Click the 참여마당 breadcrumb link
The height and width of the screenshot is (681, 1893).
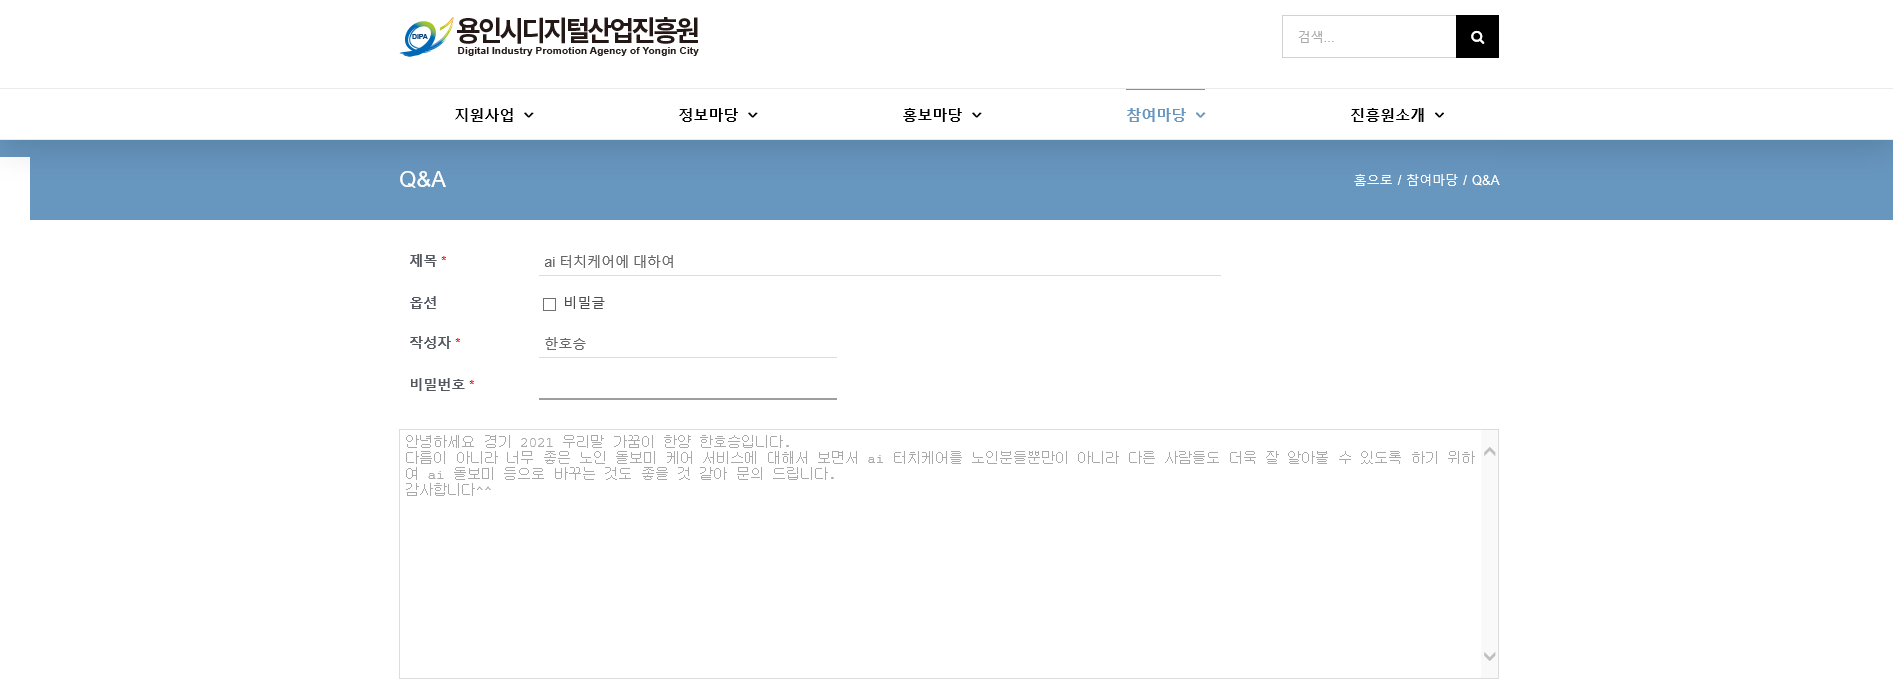point(1432,180)
